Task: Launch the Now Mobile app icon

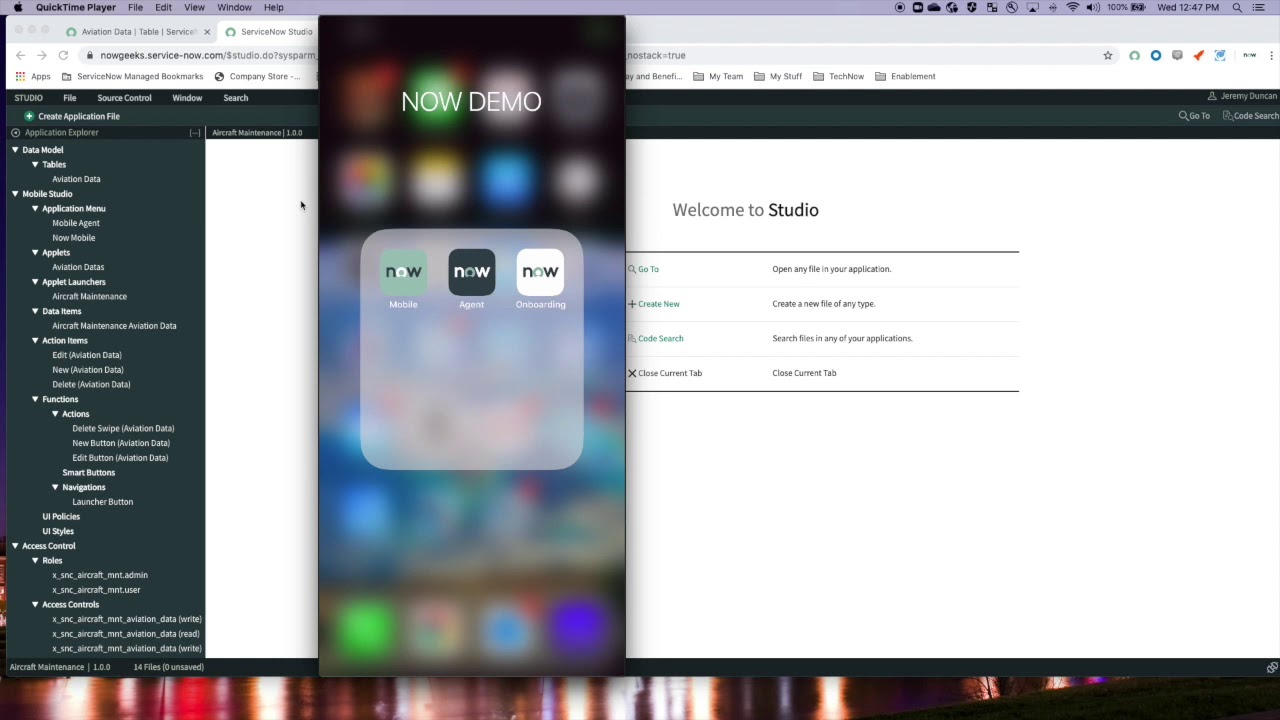Action: pyautogui.click(x=403, y=271)
